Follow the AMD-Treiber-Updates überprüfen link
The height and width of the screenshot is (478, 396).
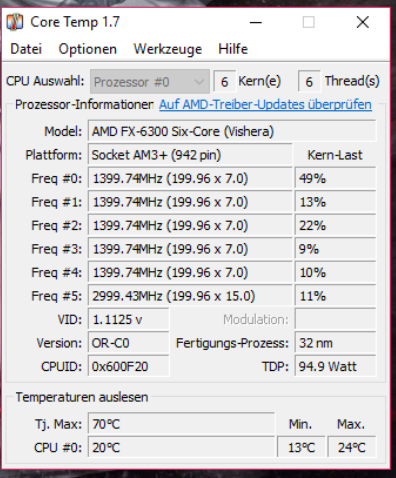(265, 105)
